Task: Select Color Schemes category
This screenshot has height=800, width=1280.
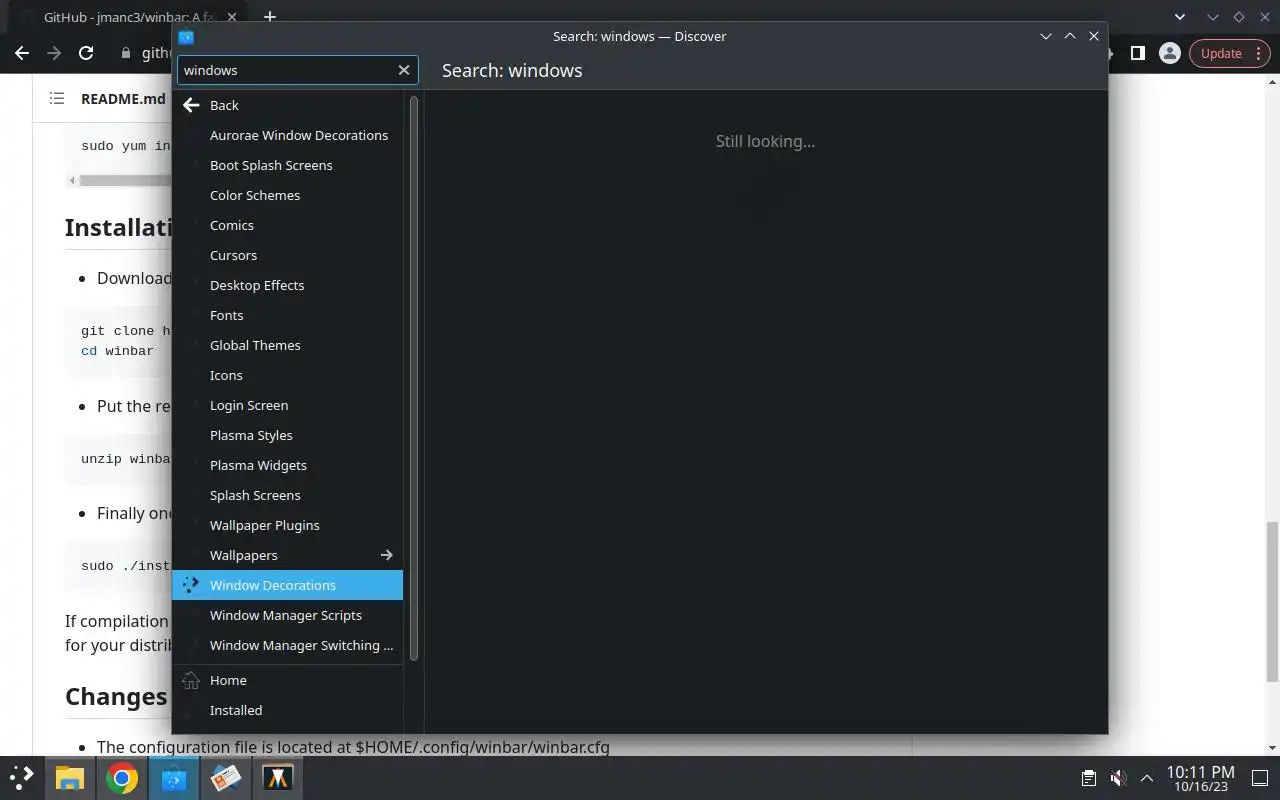Action: point(287,195)
